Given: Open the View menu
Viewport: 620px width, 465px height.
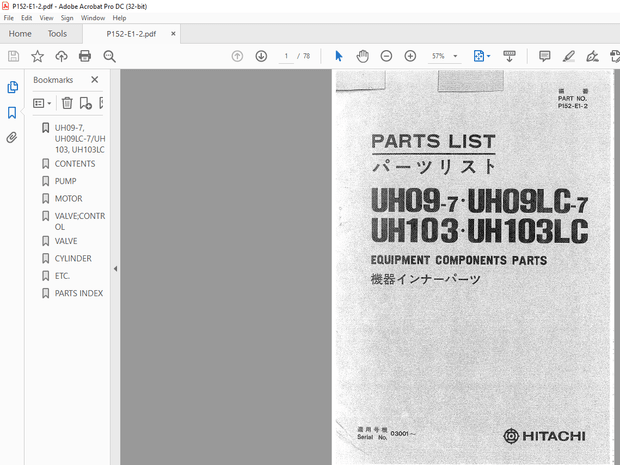Looking at the screenshot, I should pos(46,18).
